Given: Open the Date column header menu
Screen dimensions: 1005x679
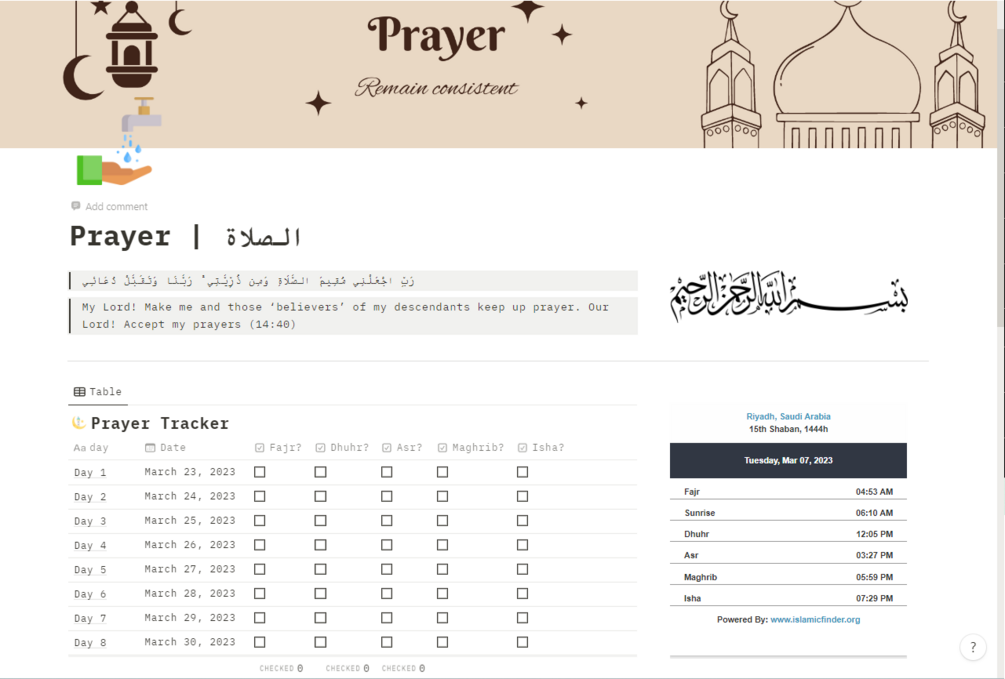Looking at the screenshot, I should 166,448.
